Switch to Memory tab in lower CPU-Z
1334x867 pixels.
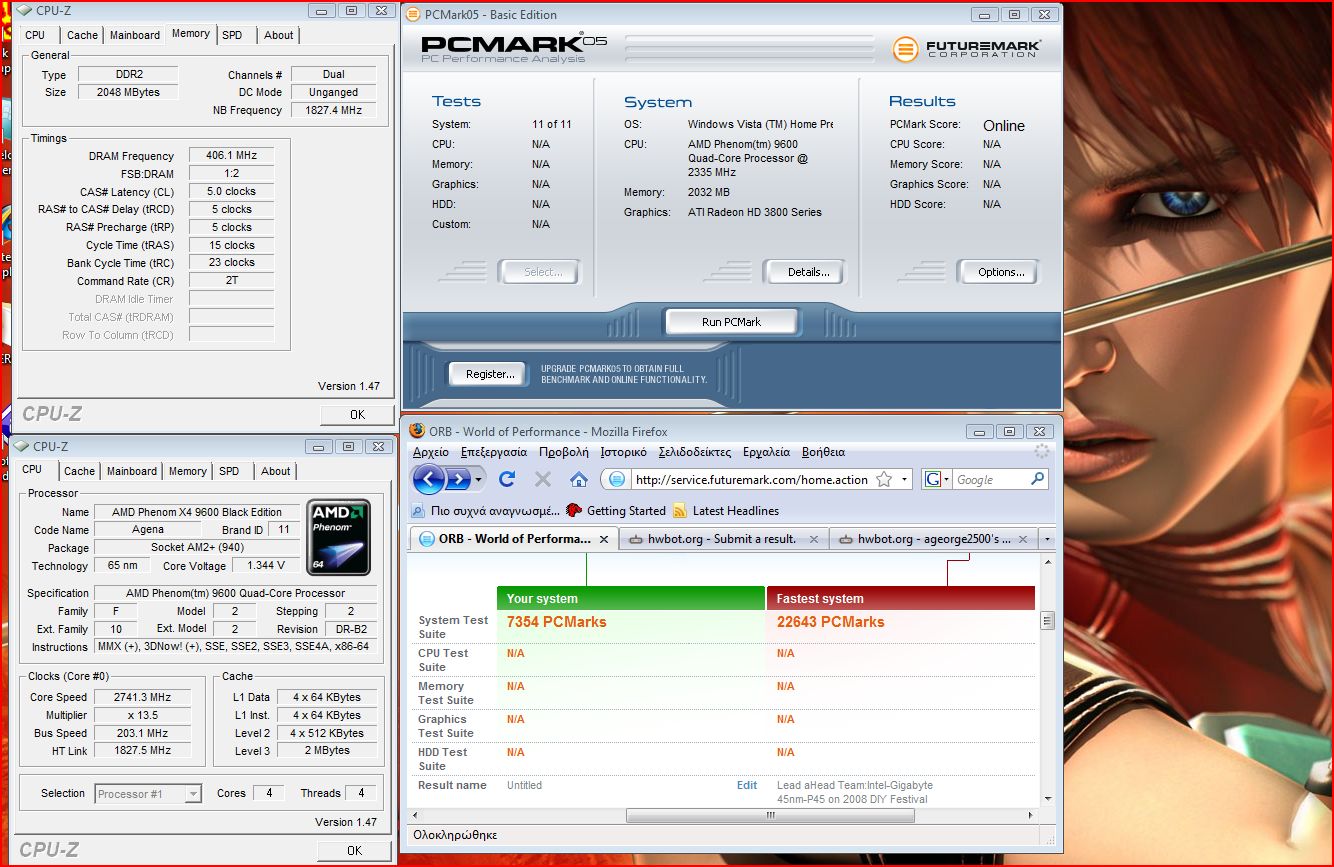point(187,471)
